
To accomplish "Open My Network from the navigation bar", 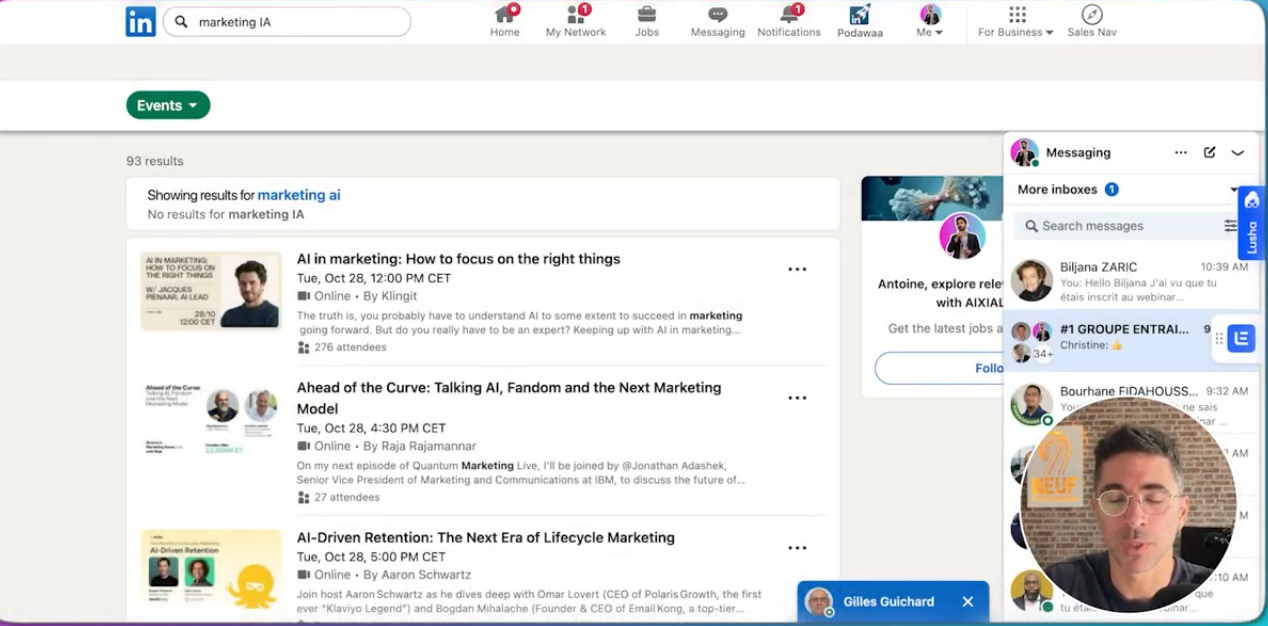I will point(576,21).
